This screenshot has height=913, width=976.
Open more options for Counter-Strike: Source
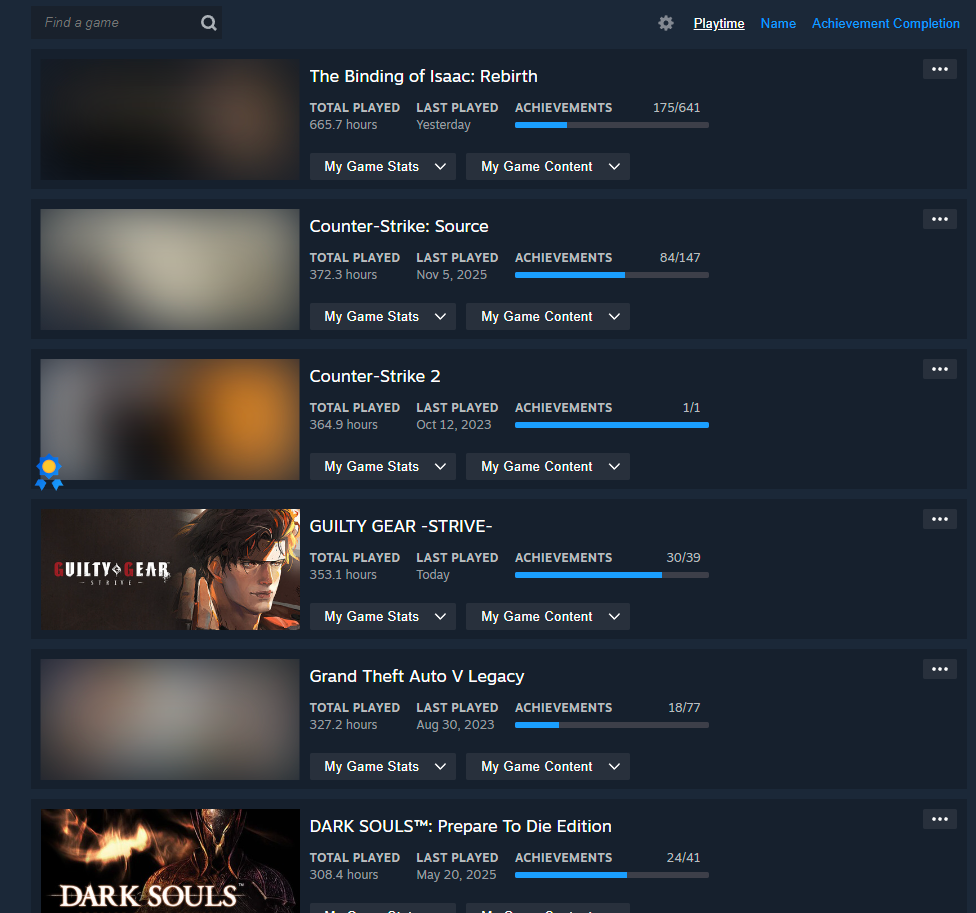click(940, 219)
